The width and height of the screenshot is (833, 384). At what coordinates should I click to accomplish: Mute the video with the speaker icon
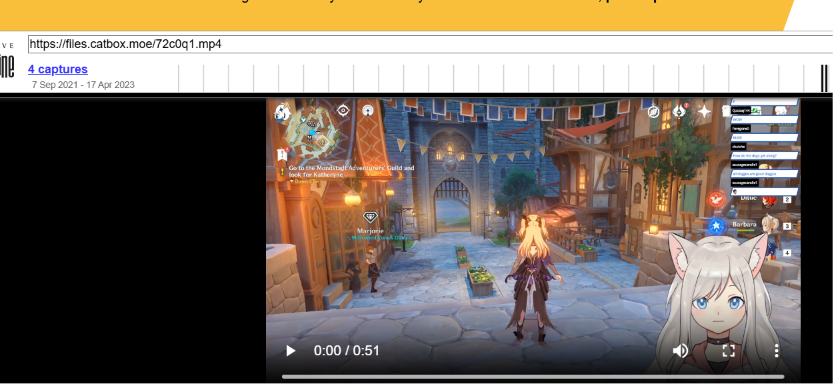[681, 351]
